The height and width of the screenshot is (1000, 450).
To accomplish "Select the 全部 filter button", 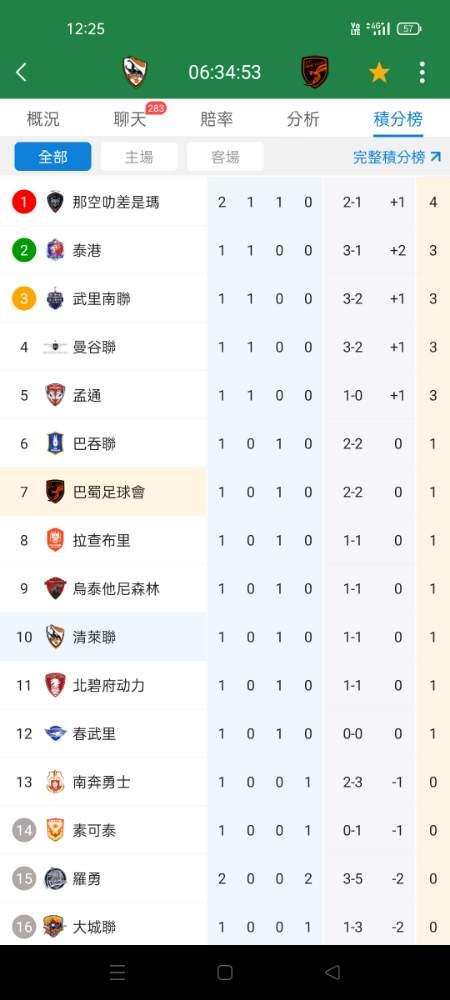I will click(53, 157).
